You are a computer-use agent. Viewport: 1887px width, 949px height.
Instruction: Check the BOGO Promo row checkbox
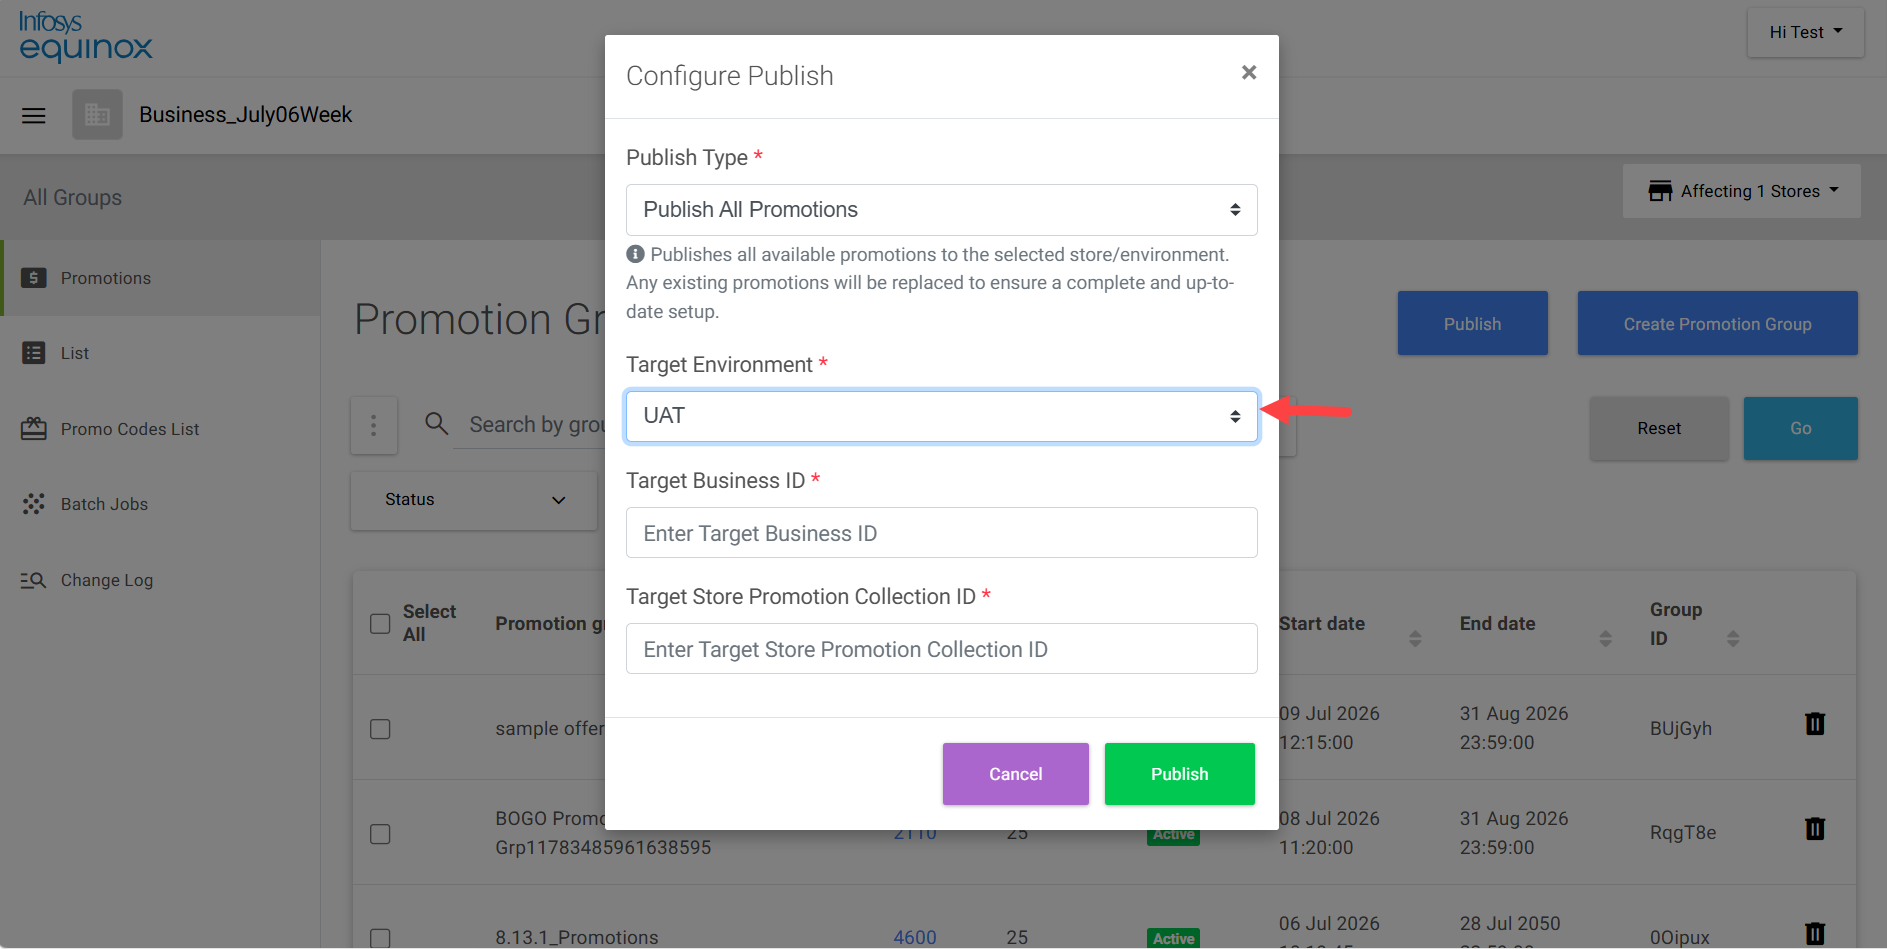tap(380, 834)
